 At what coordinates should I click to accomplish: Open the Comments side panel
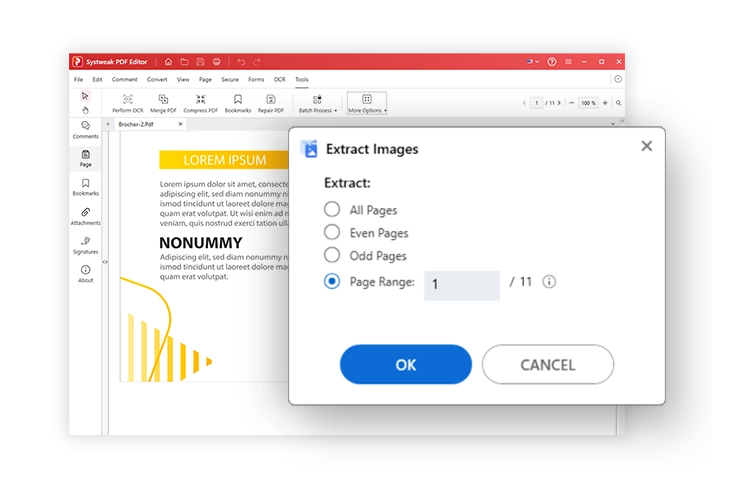tap(85, 129)
